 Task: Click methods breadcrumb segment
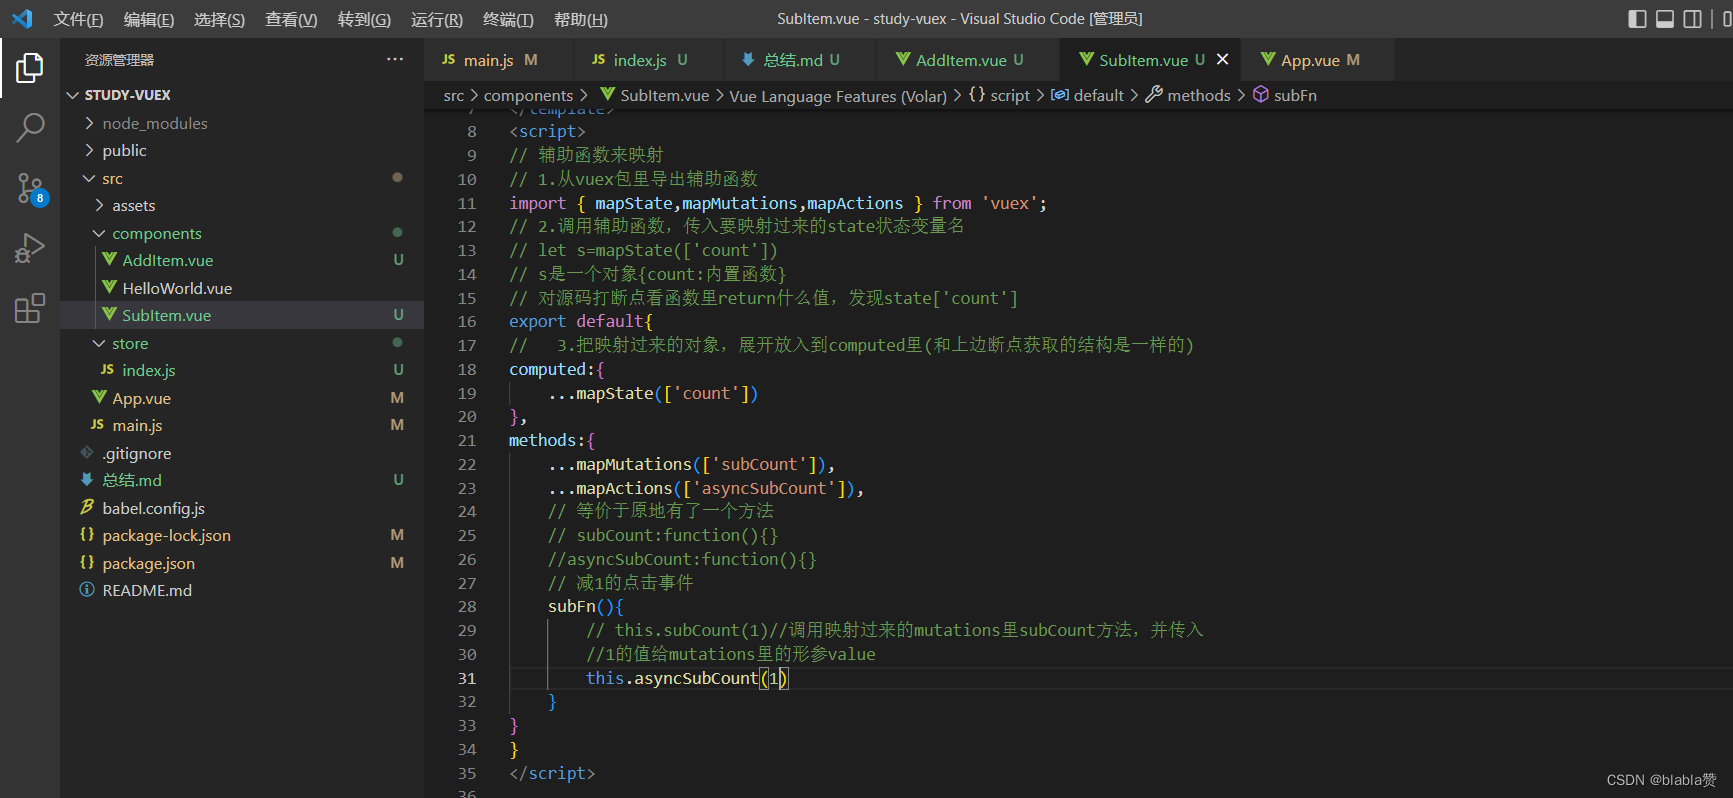(x=1188, y=95)
